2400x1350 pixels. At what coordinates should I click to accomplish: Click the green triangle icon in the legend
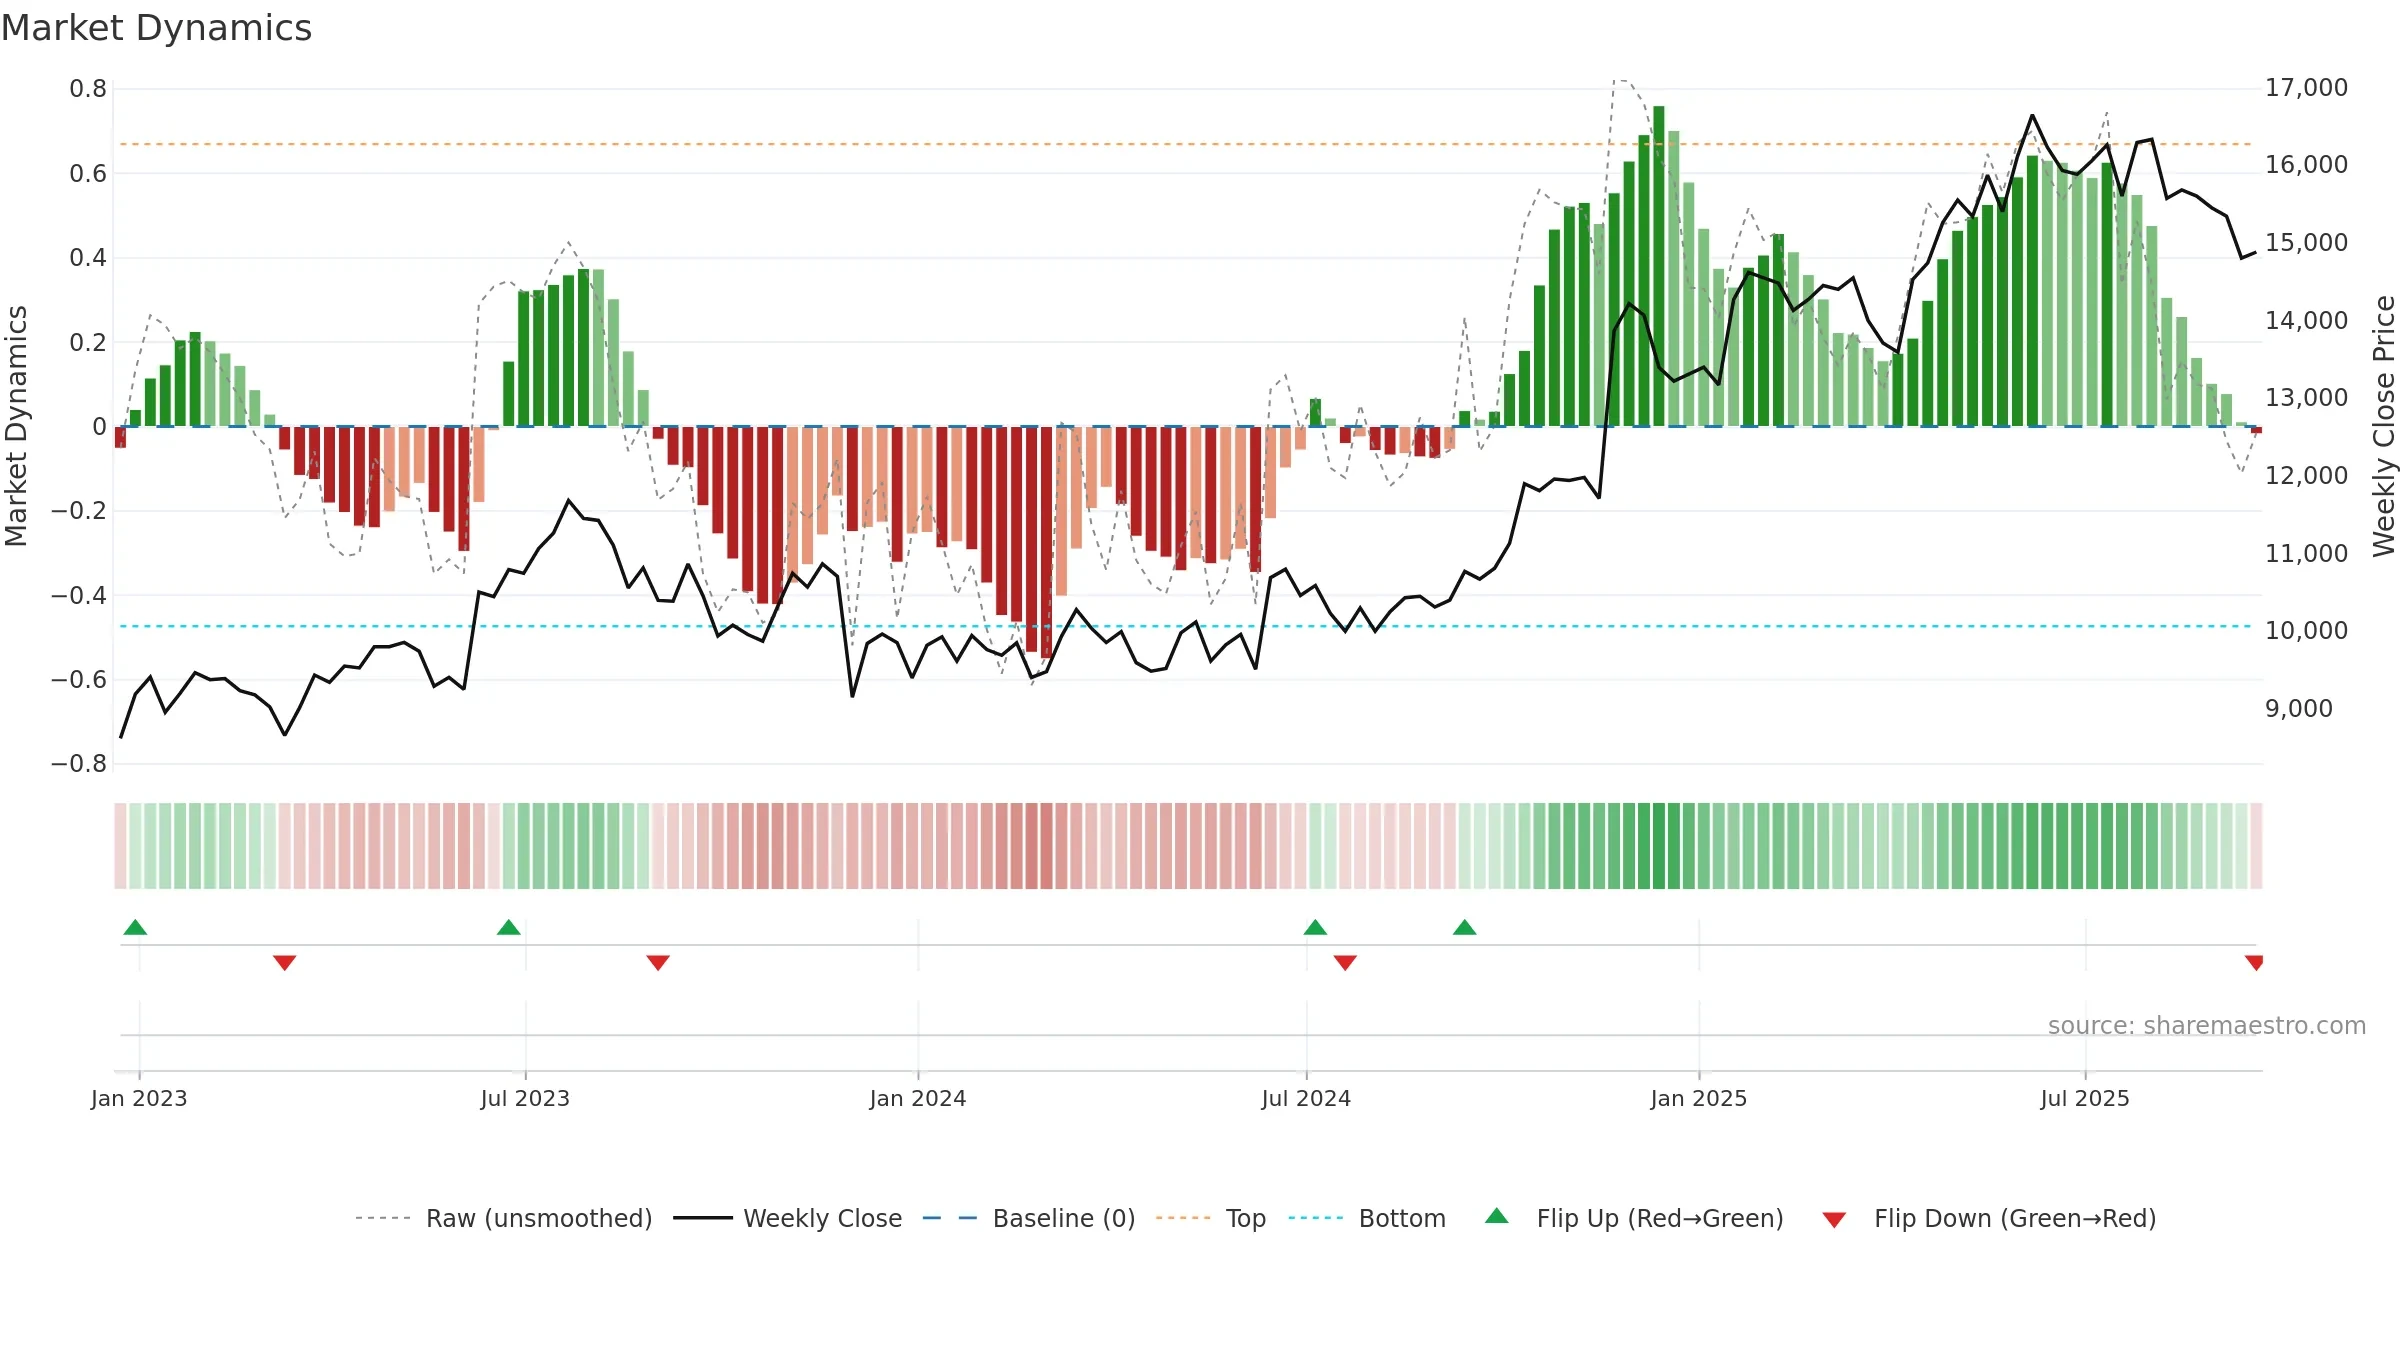click(1497, 1216)
